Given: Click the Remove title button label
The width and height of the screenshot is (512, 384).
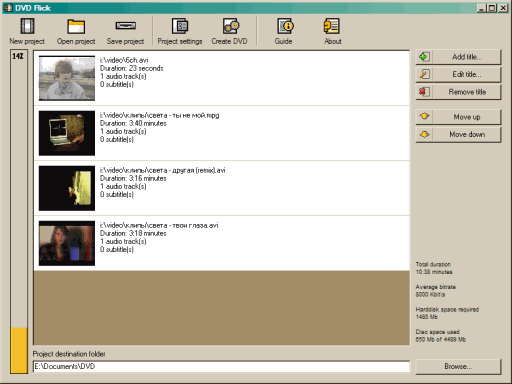Looking at the screenshot, I should coord(467,92).
